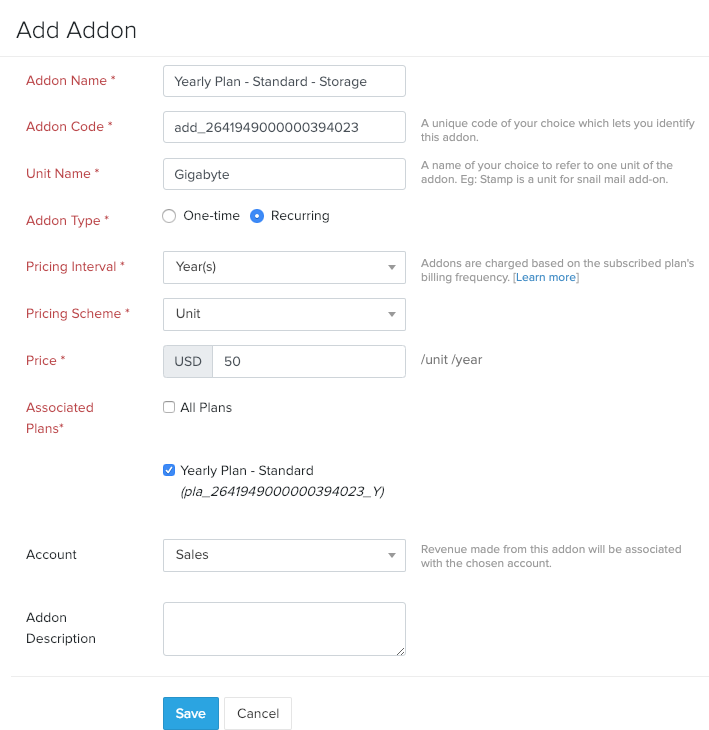This screenshot has height=730, width=709.
Task: Open the Pricing Scheme dropdown
Action: click(x=283, y=314)
